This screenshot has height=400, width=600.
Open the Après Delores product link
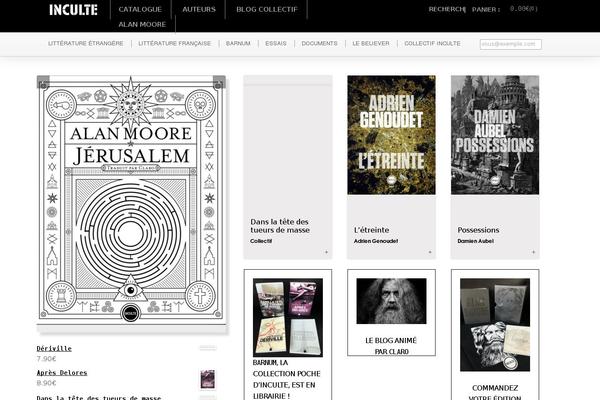pos(62,372)
